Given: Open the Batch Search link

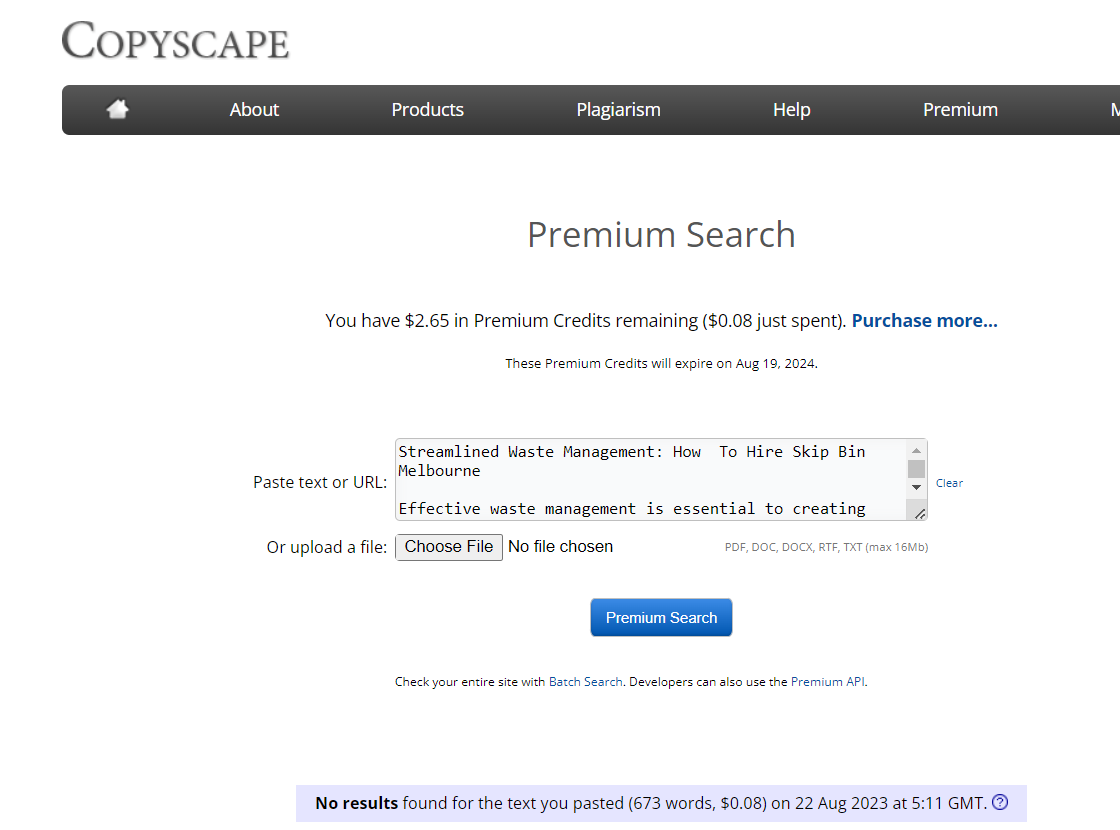Looking at the screenshot, I should click(x=586, y=681).
